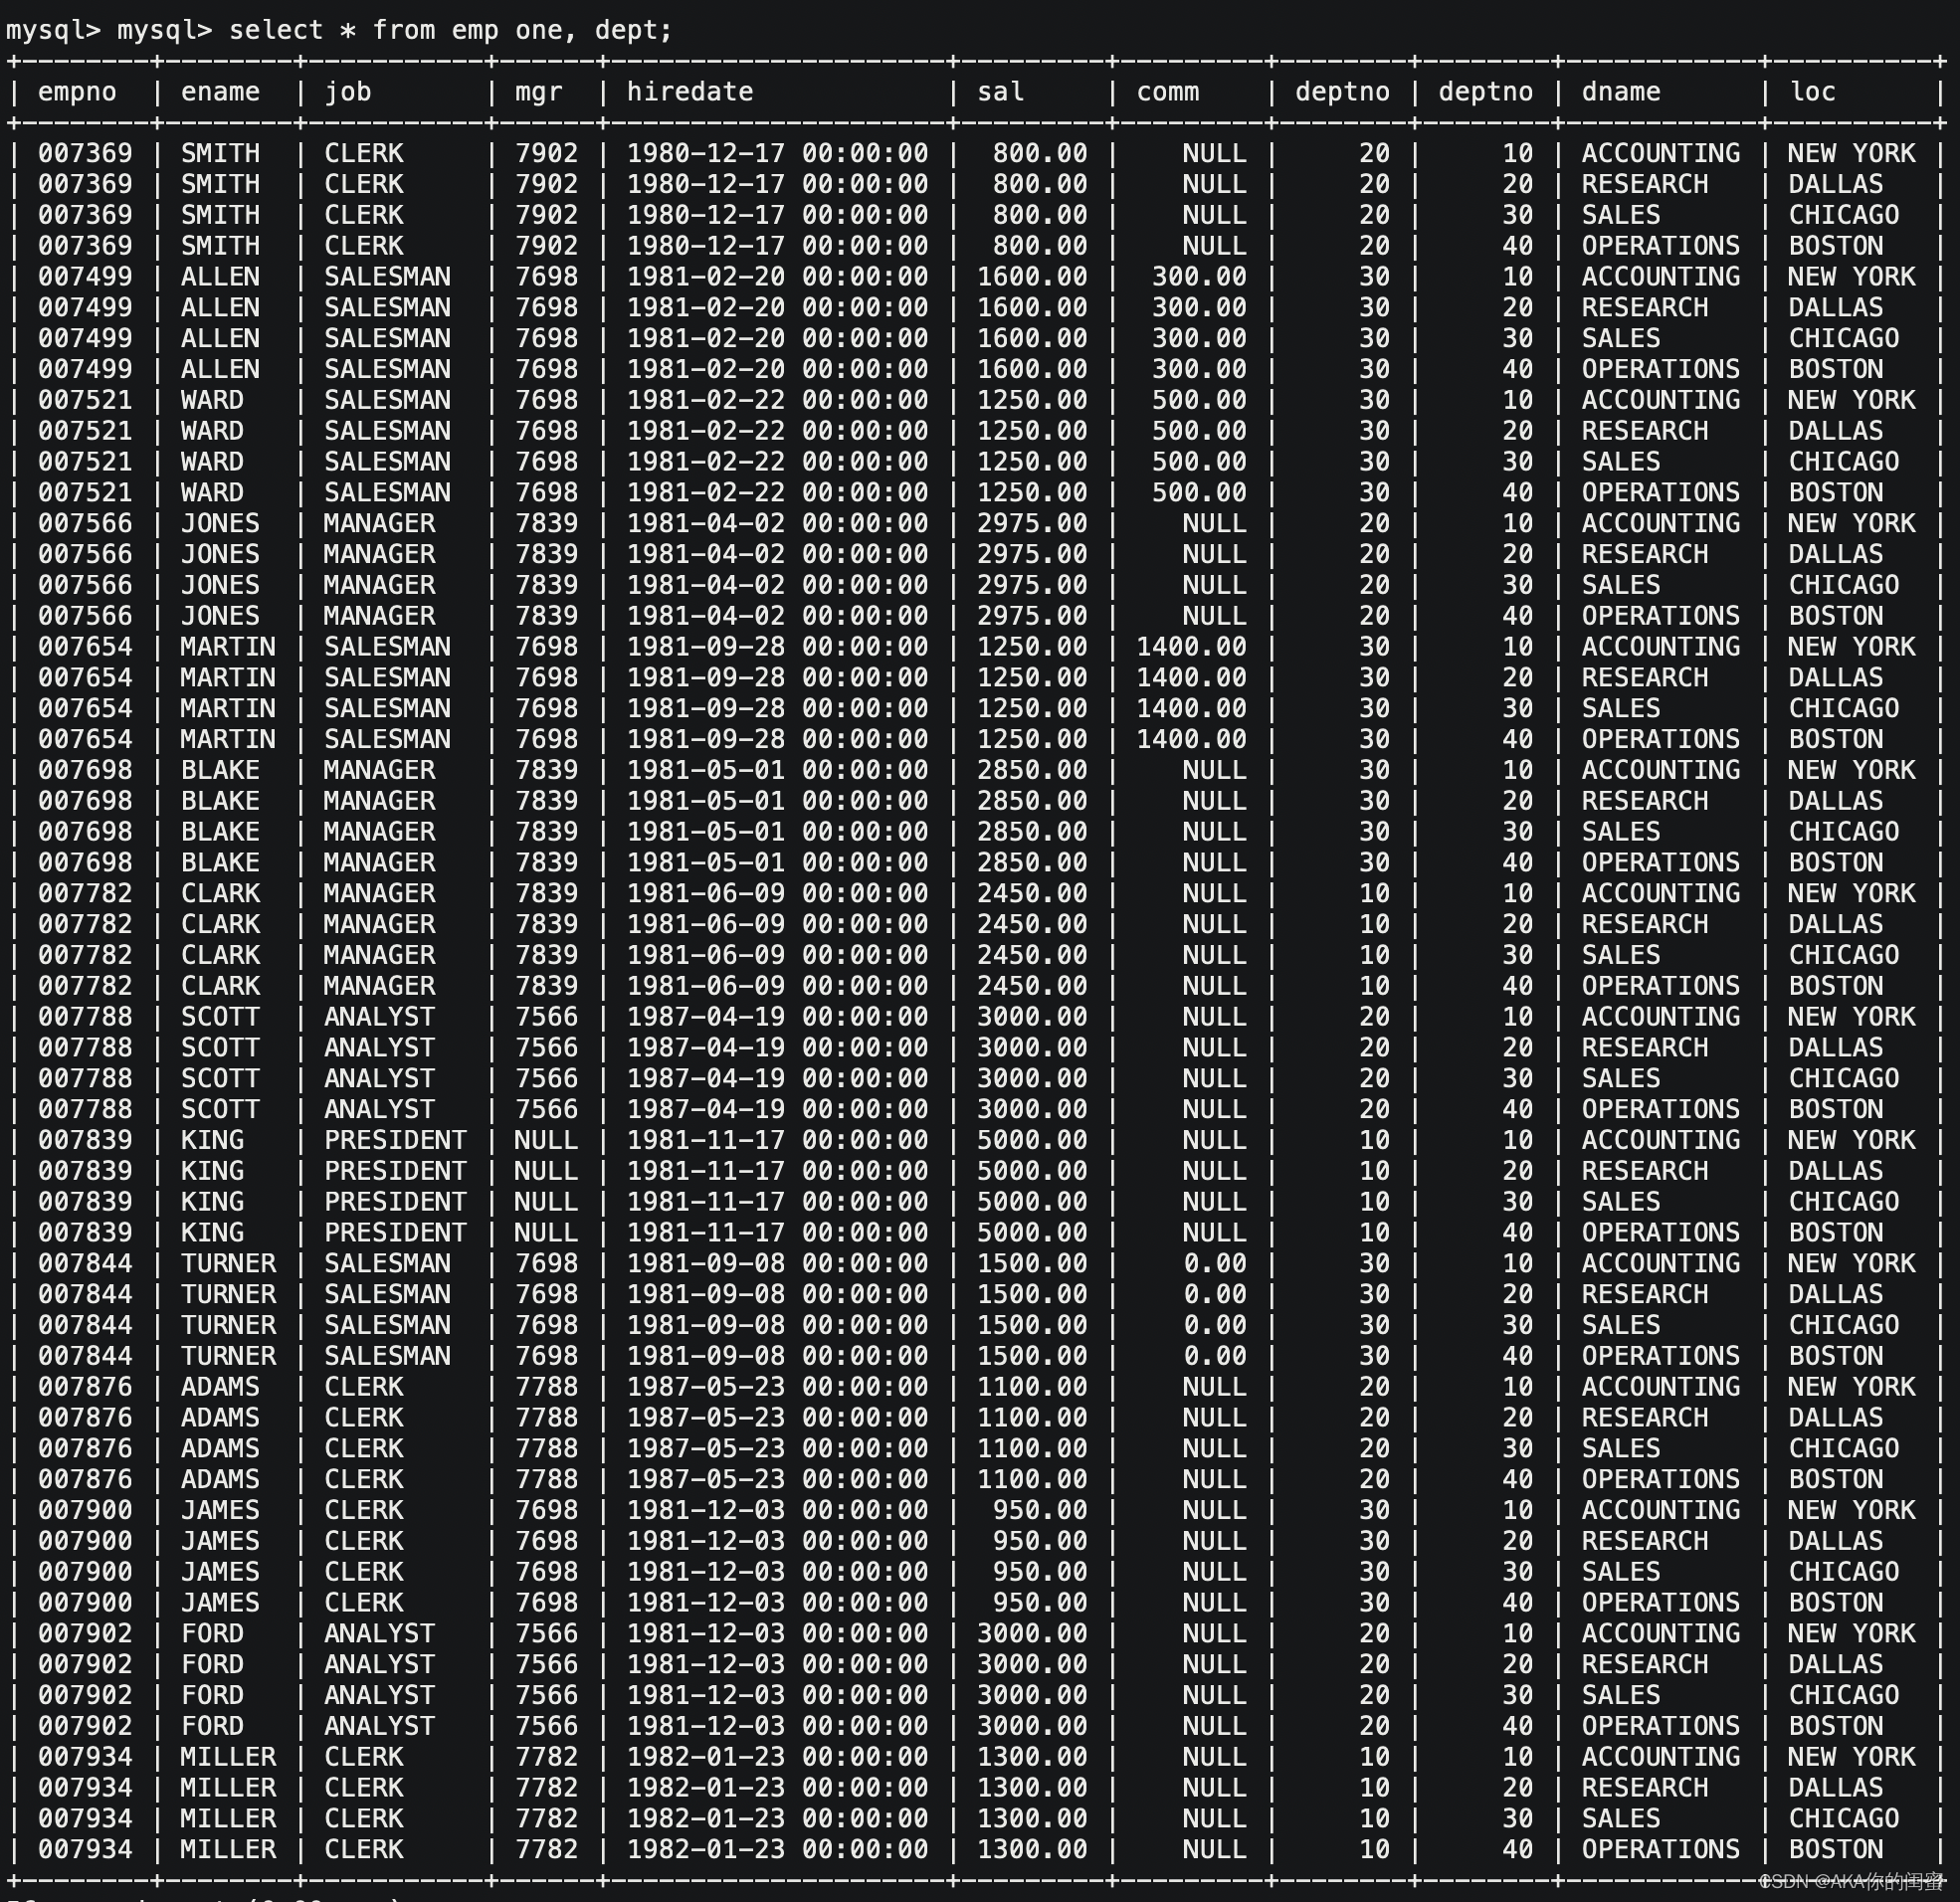Screen dimensions: 1960x1902
Task: Click the loc column header
Action: click(1812, 92)
